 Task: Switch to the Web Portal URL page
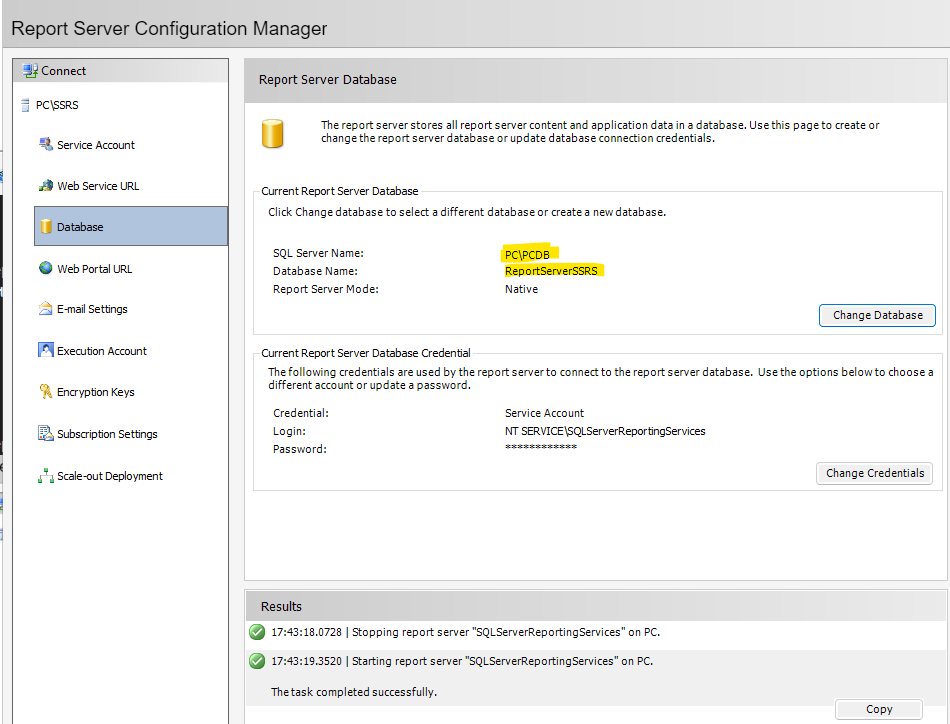(95, 269)
